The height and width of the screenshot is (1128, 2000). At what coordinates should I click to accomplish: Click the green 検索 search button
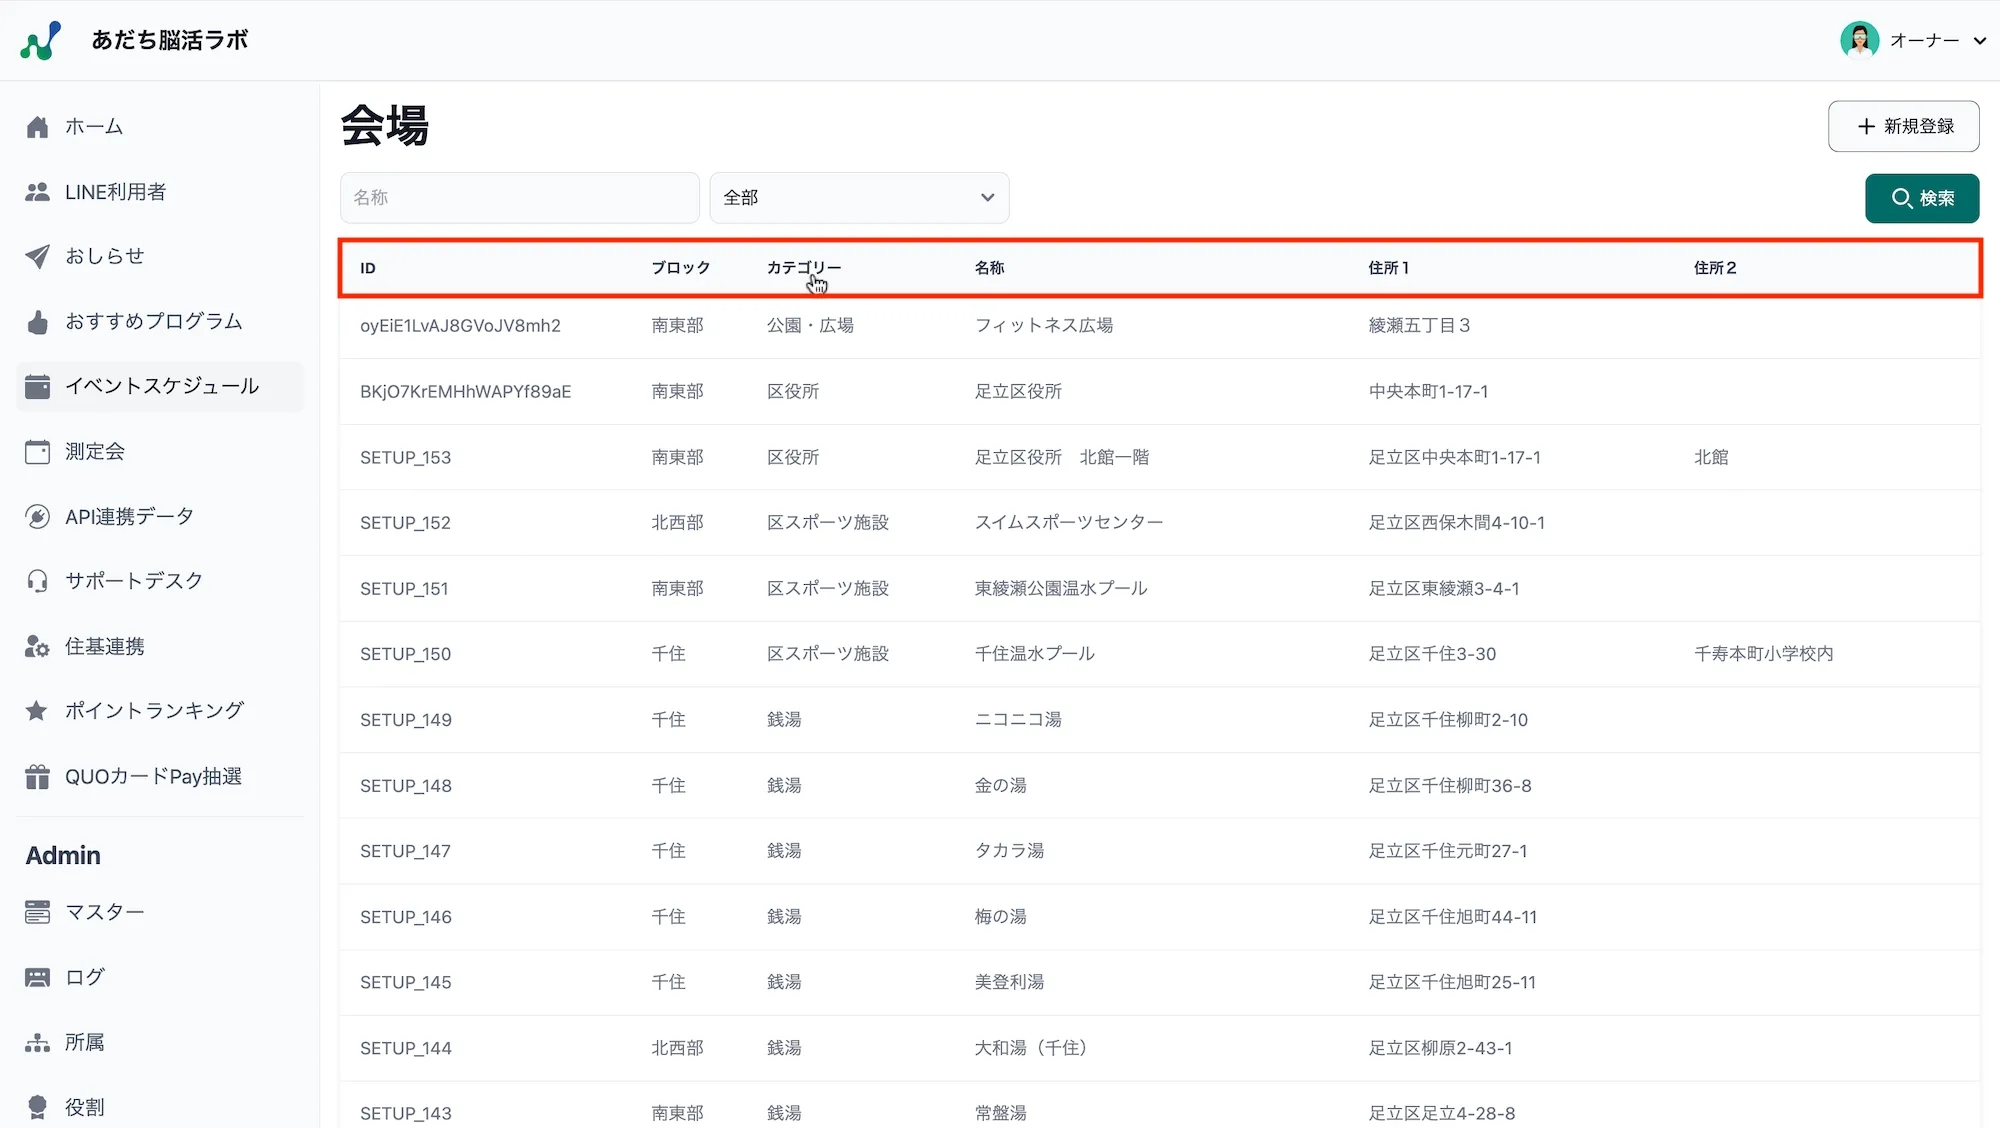pos(1921,198)
